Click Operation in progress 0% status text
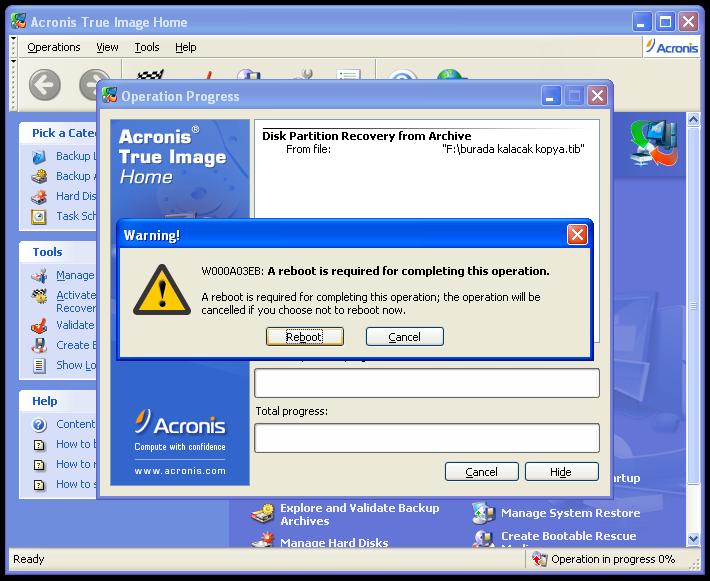 [613, 559]
